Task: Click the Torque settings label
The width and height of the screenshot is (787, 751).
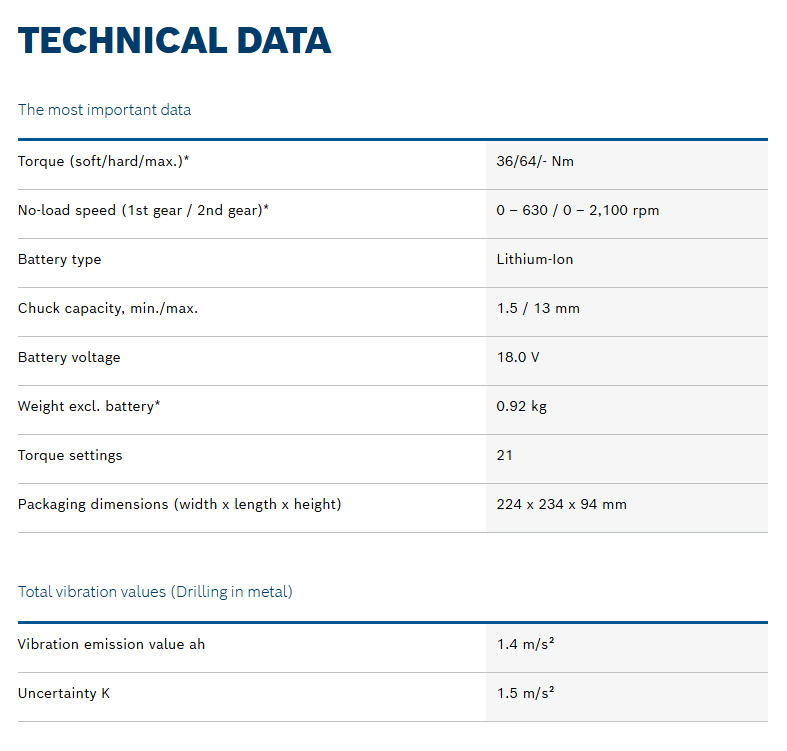Action: tap(70, 455)
